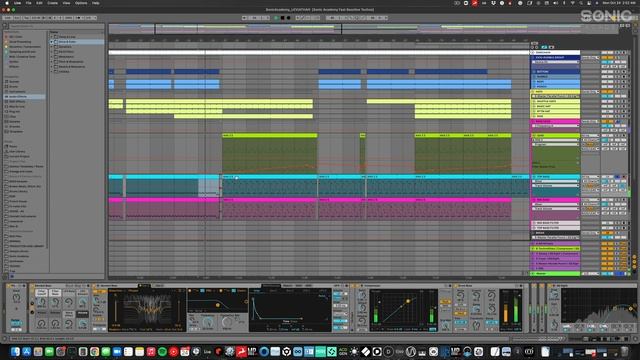Expand the Delay & Loop folder
Viewport: 640px width, 360px height.
tap(52, 37)
